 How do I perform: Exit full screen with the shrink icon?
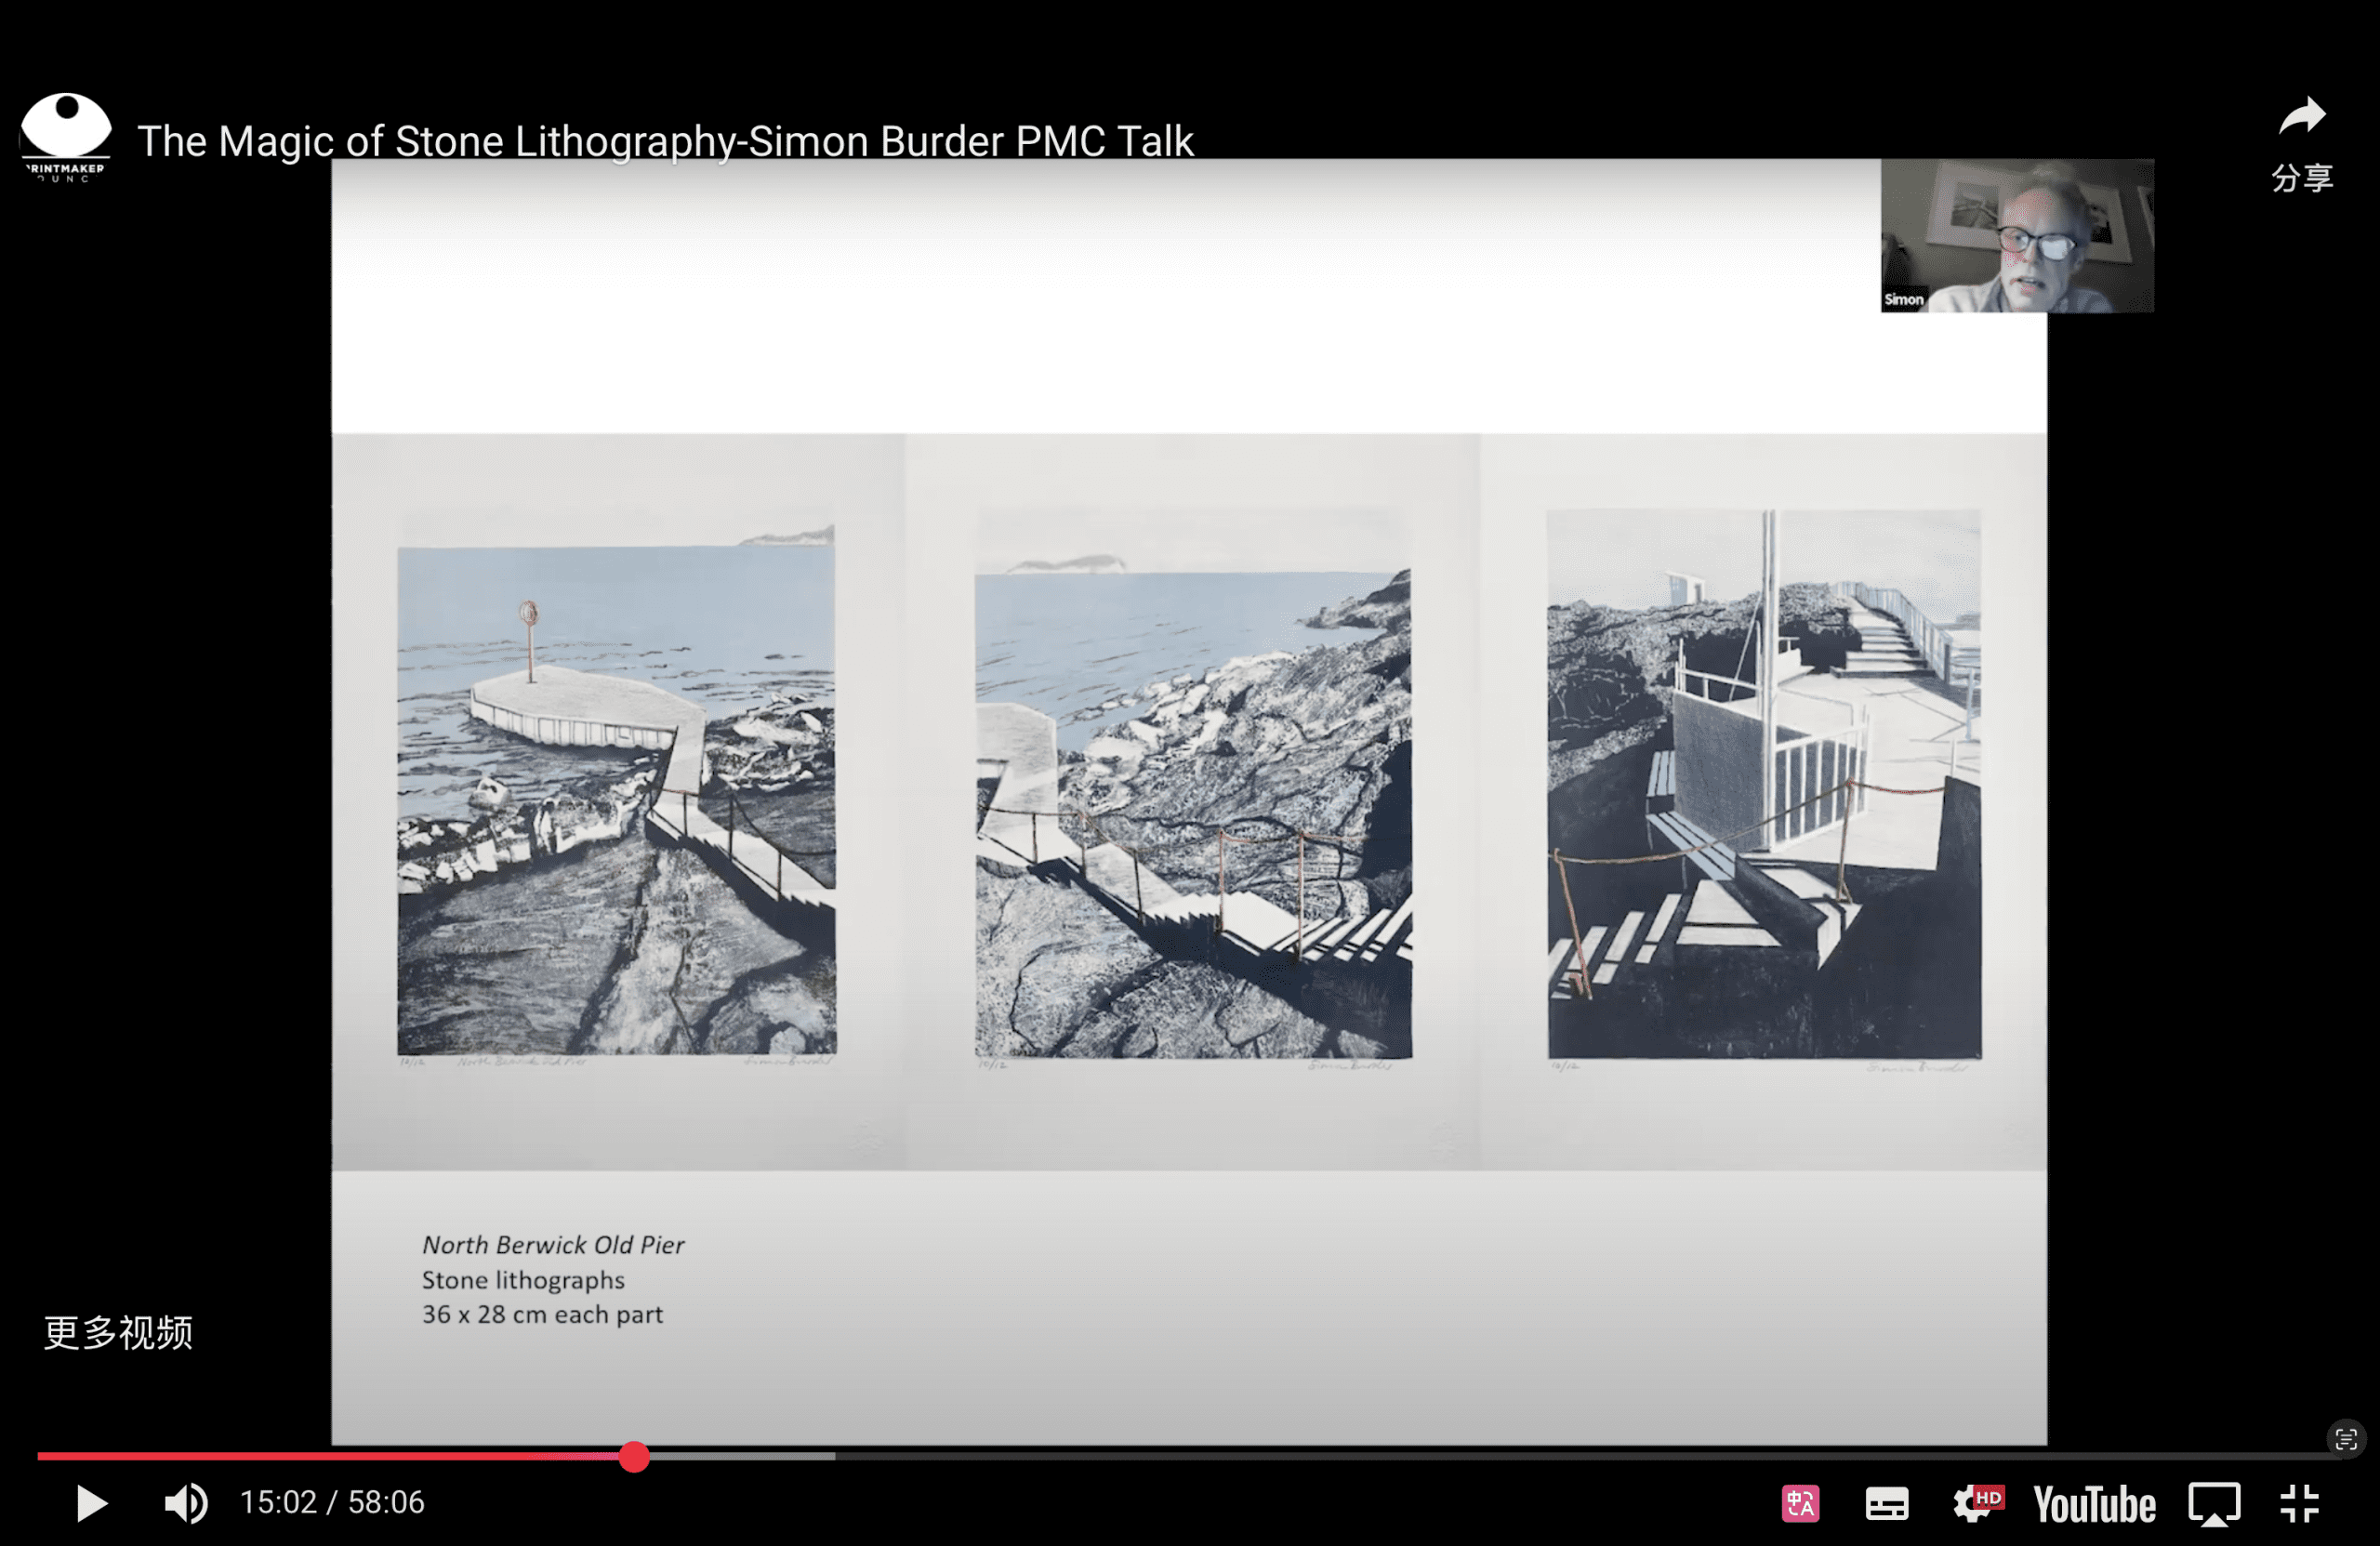[x=2300, y=1503]
